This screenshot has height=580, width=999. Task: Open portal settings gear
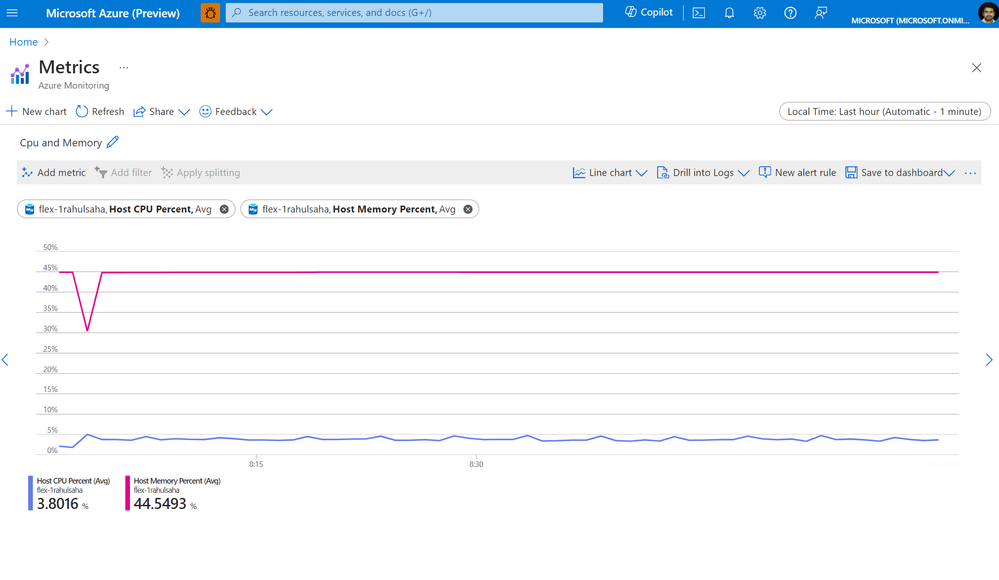coord(759,13)
